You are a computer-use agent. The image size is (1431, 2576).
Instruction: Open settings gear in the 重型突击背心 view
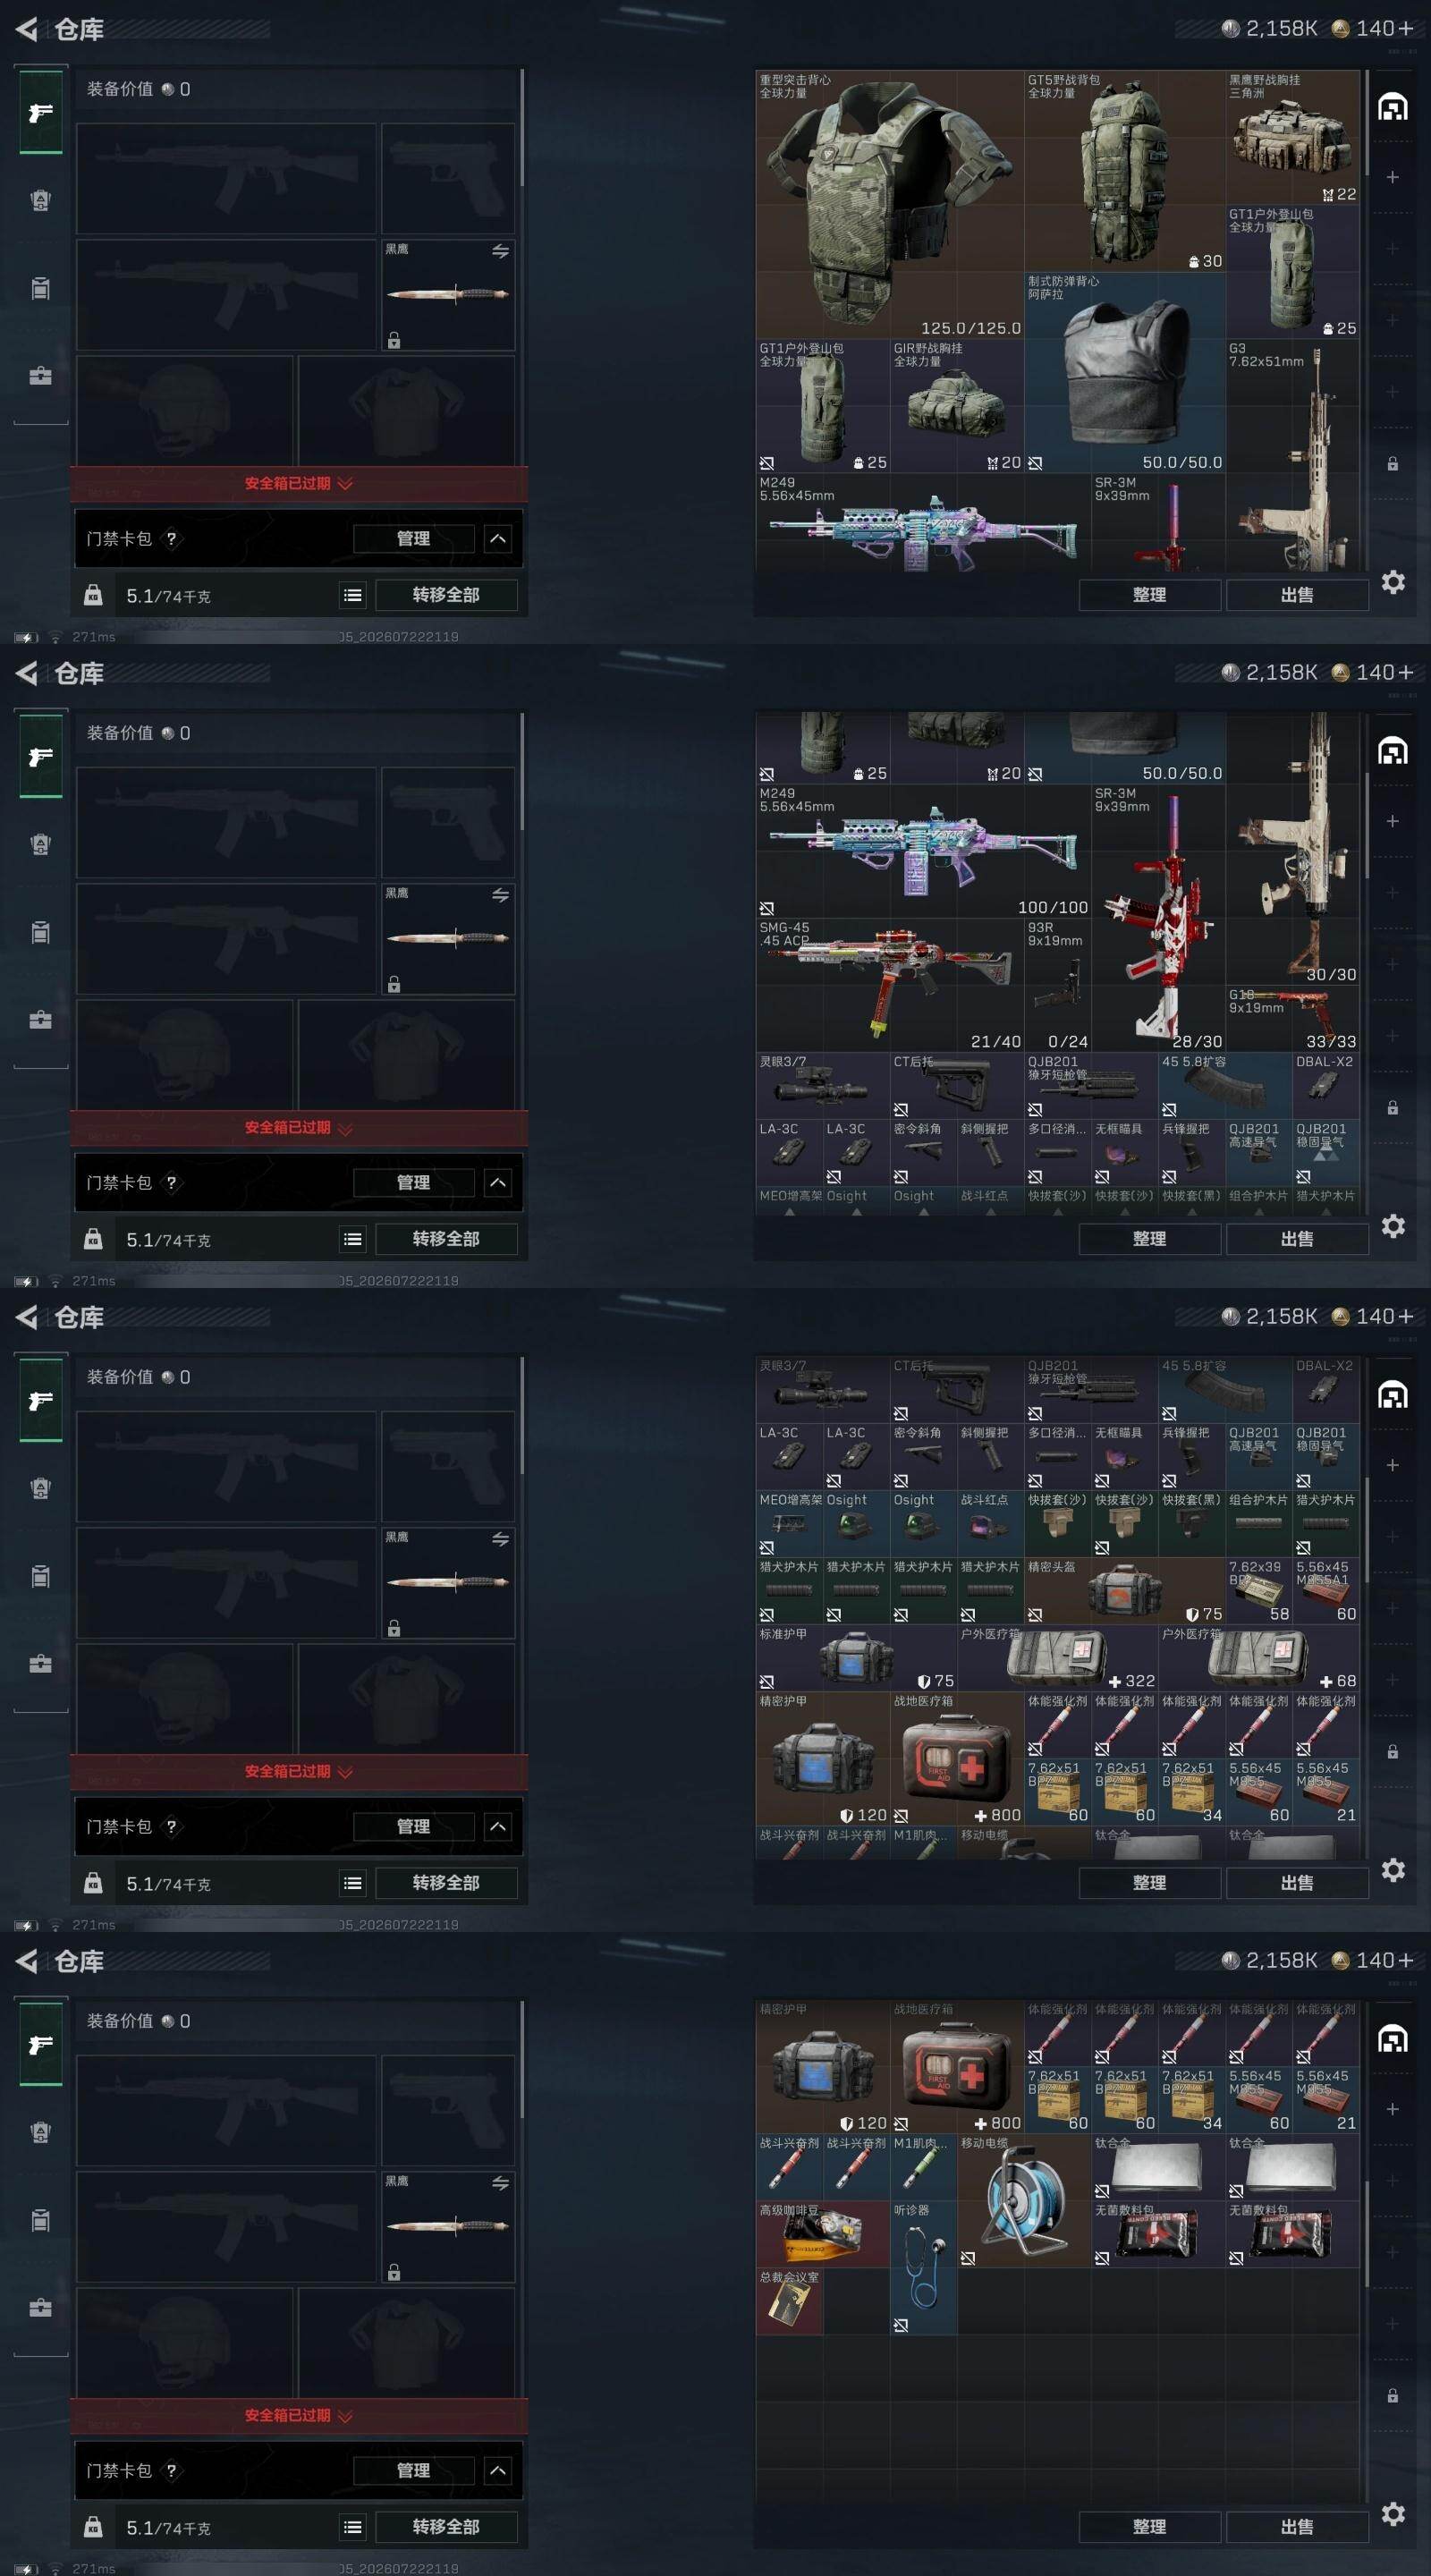[1393, 582]
